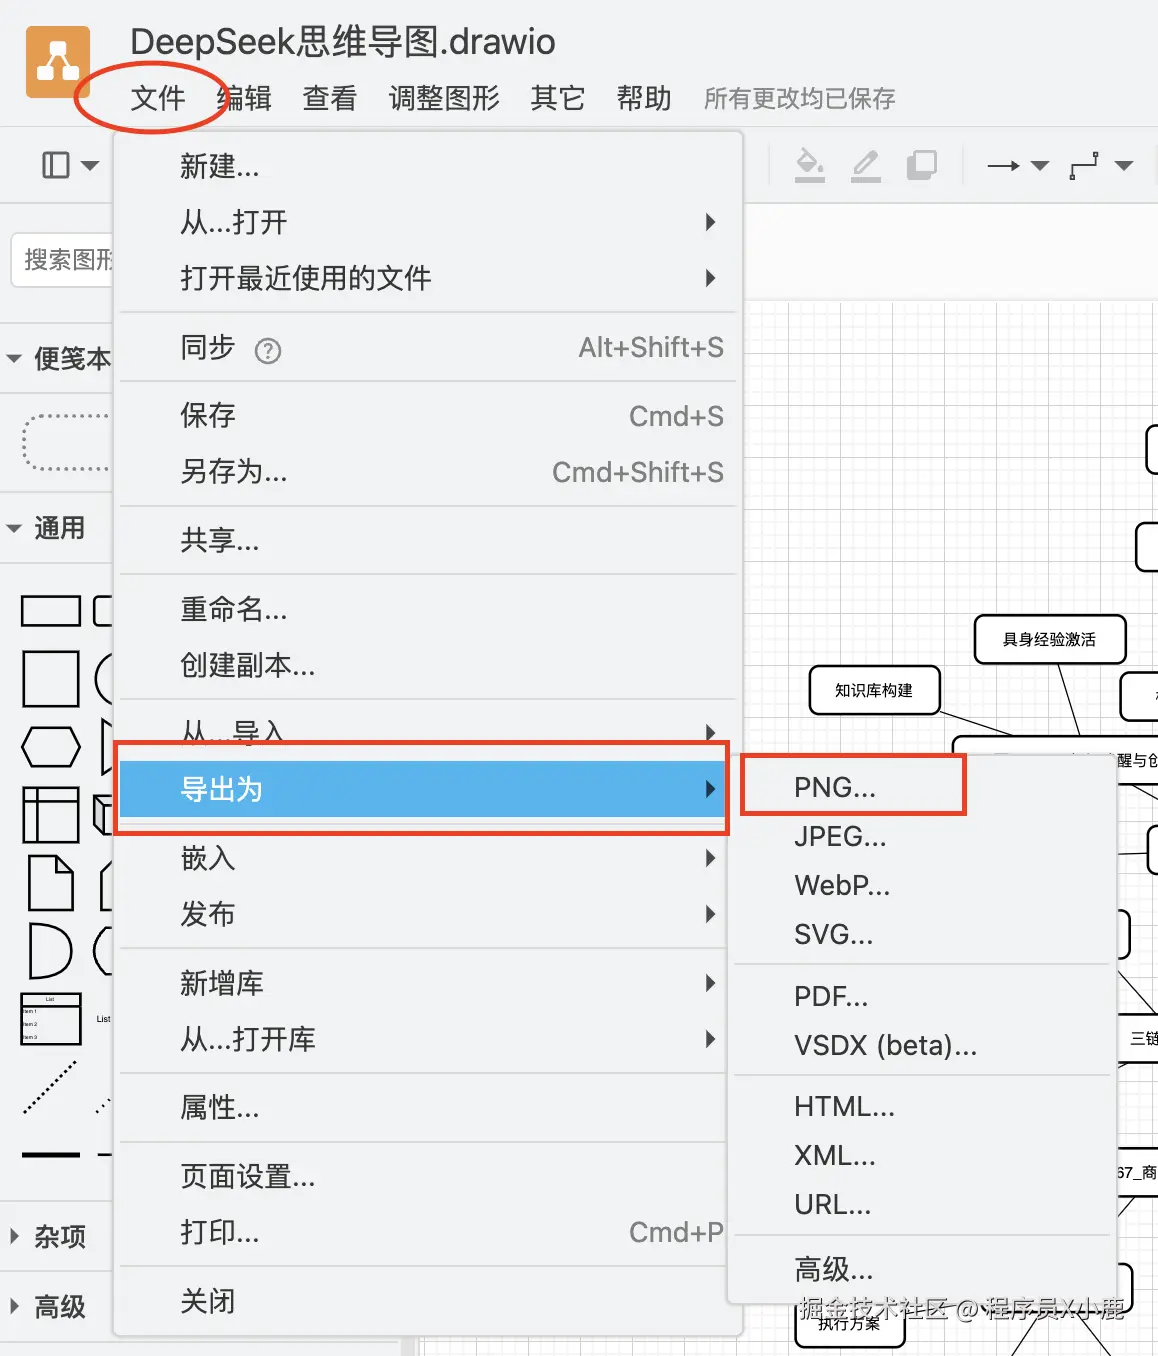
Task: Export as URL...
Action: tap(922, 1204)
